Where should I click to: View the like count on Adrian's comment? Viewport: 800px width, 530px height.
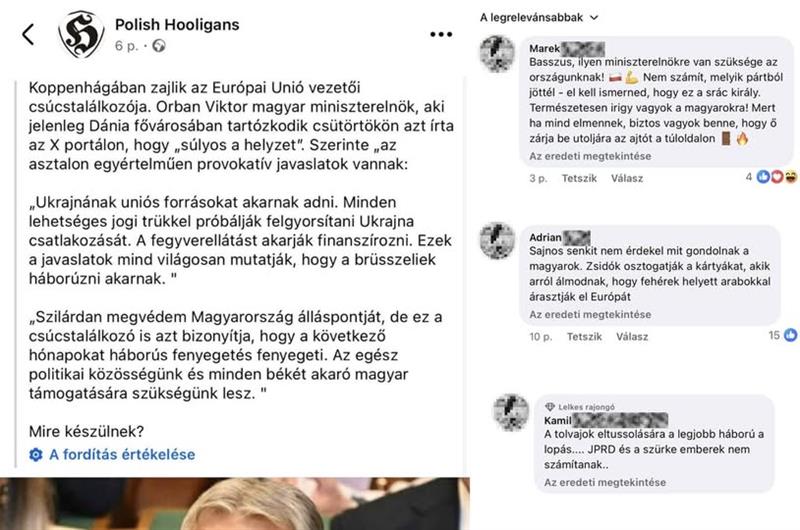[783, 335]
